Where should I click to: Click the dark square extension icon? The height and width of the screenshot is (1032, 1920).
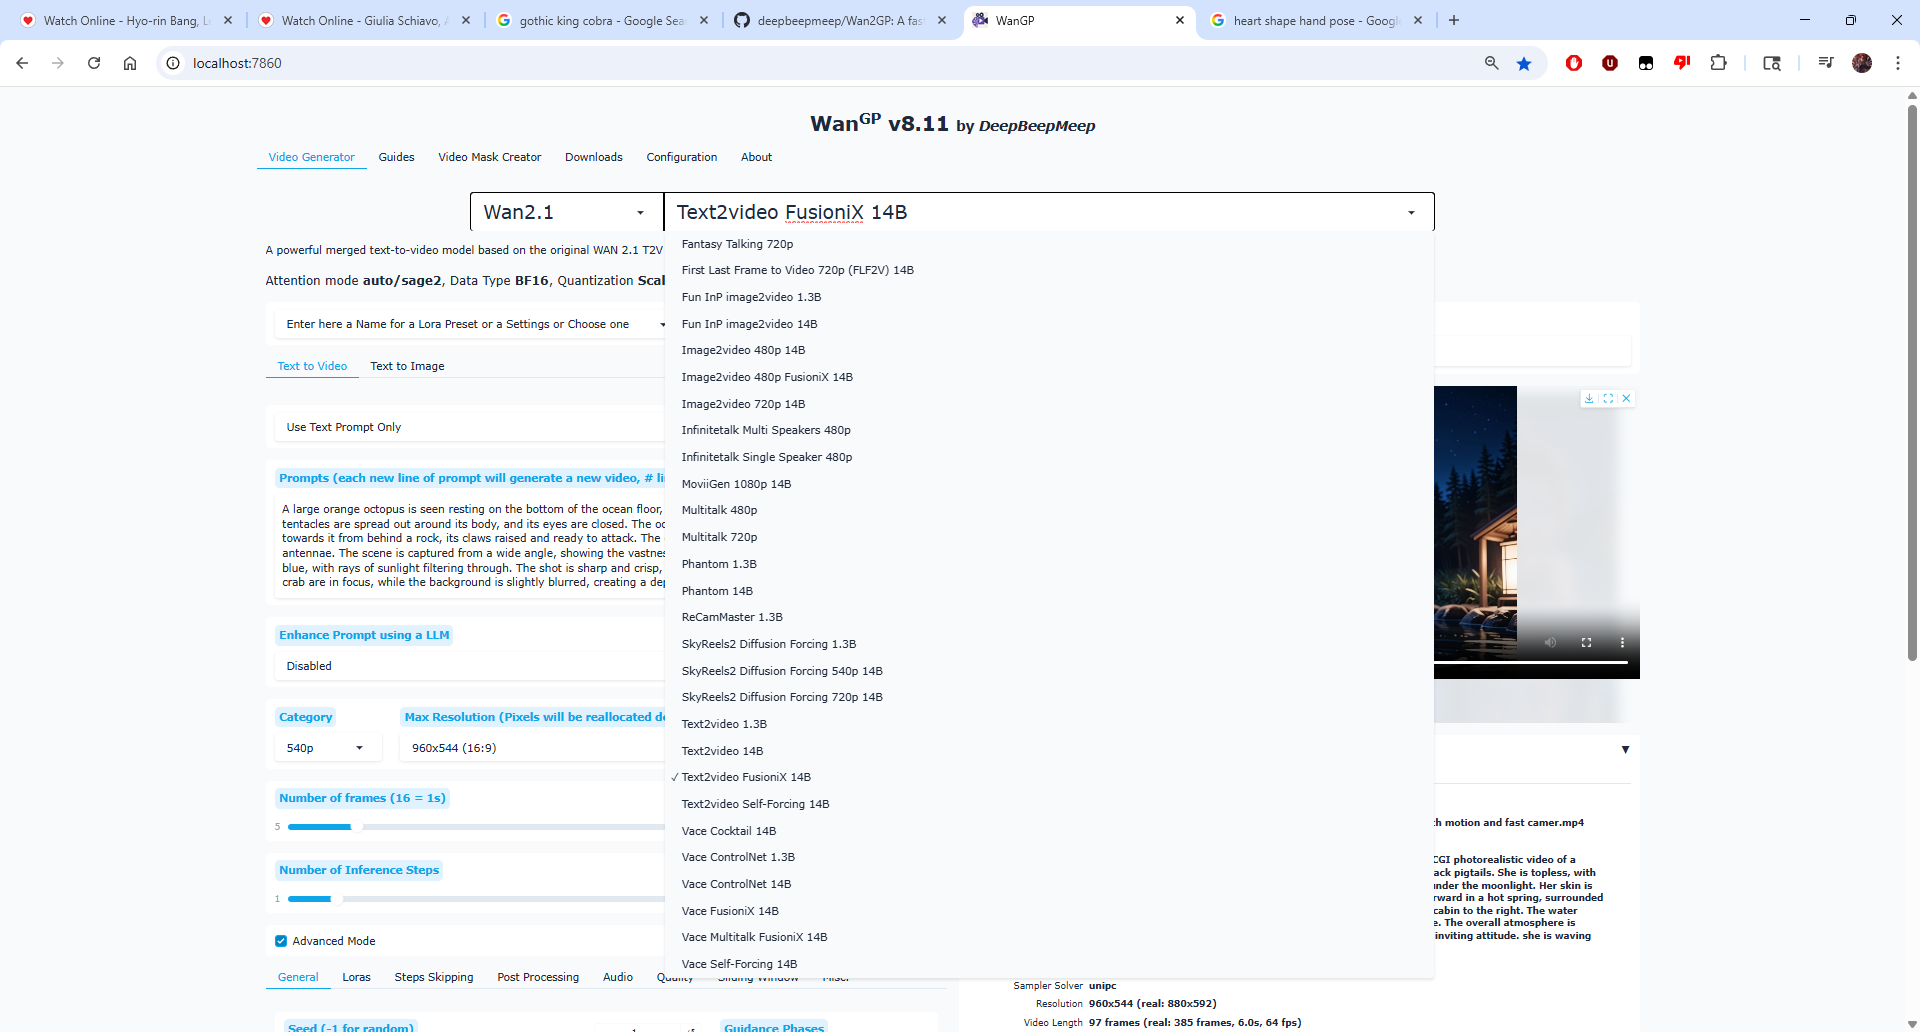[x=1646, y=63]
